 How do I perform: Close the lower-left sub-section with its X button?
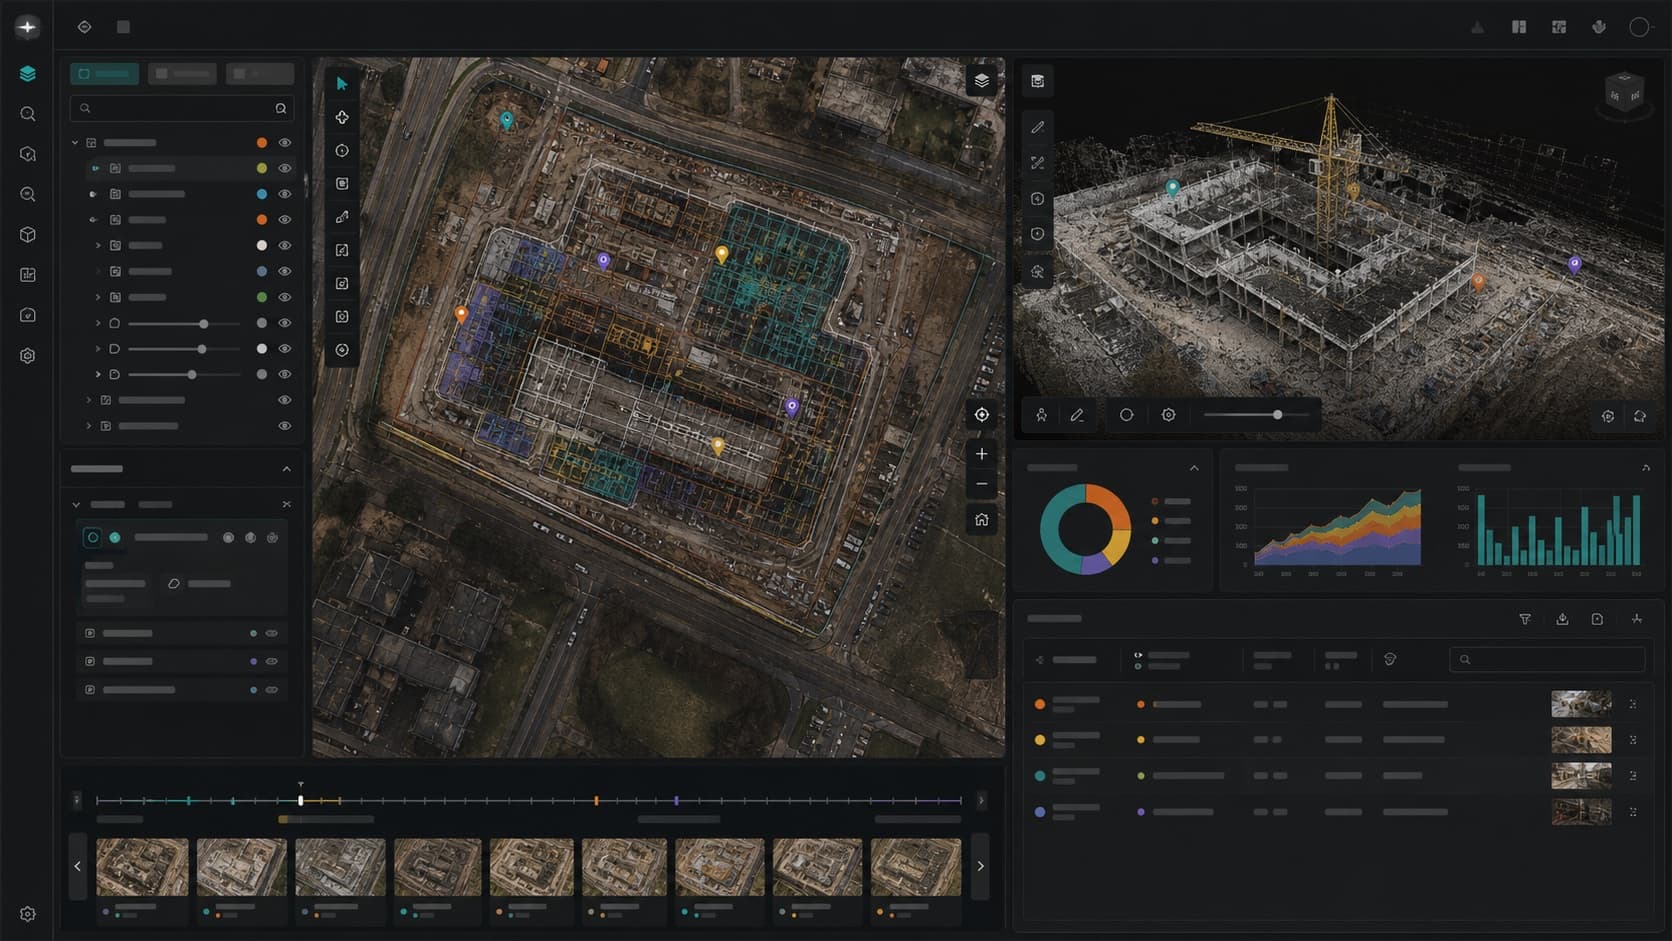[286, 504]
